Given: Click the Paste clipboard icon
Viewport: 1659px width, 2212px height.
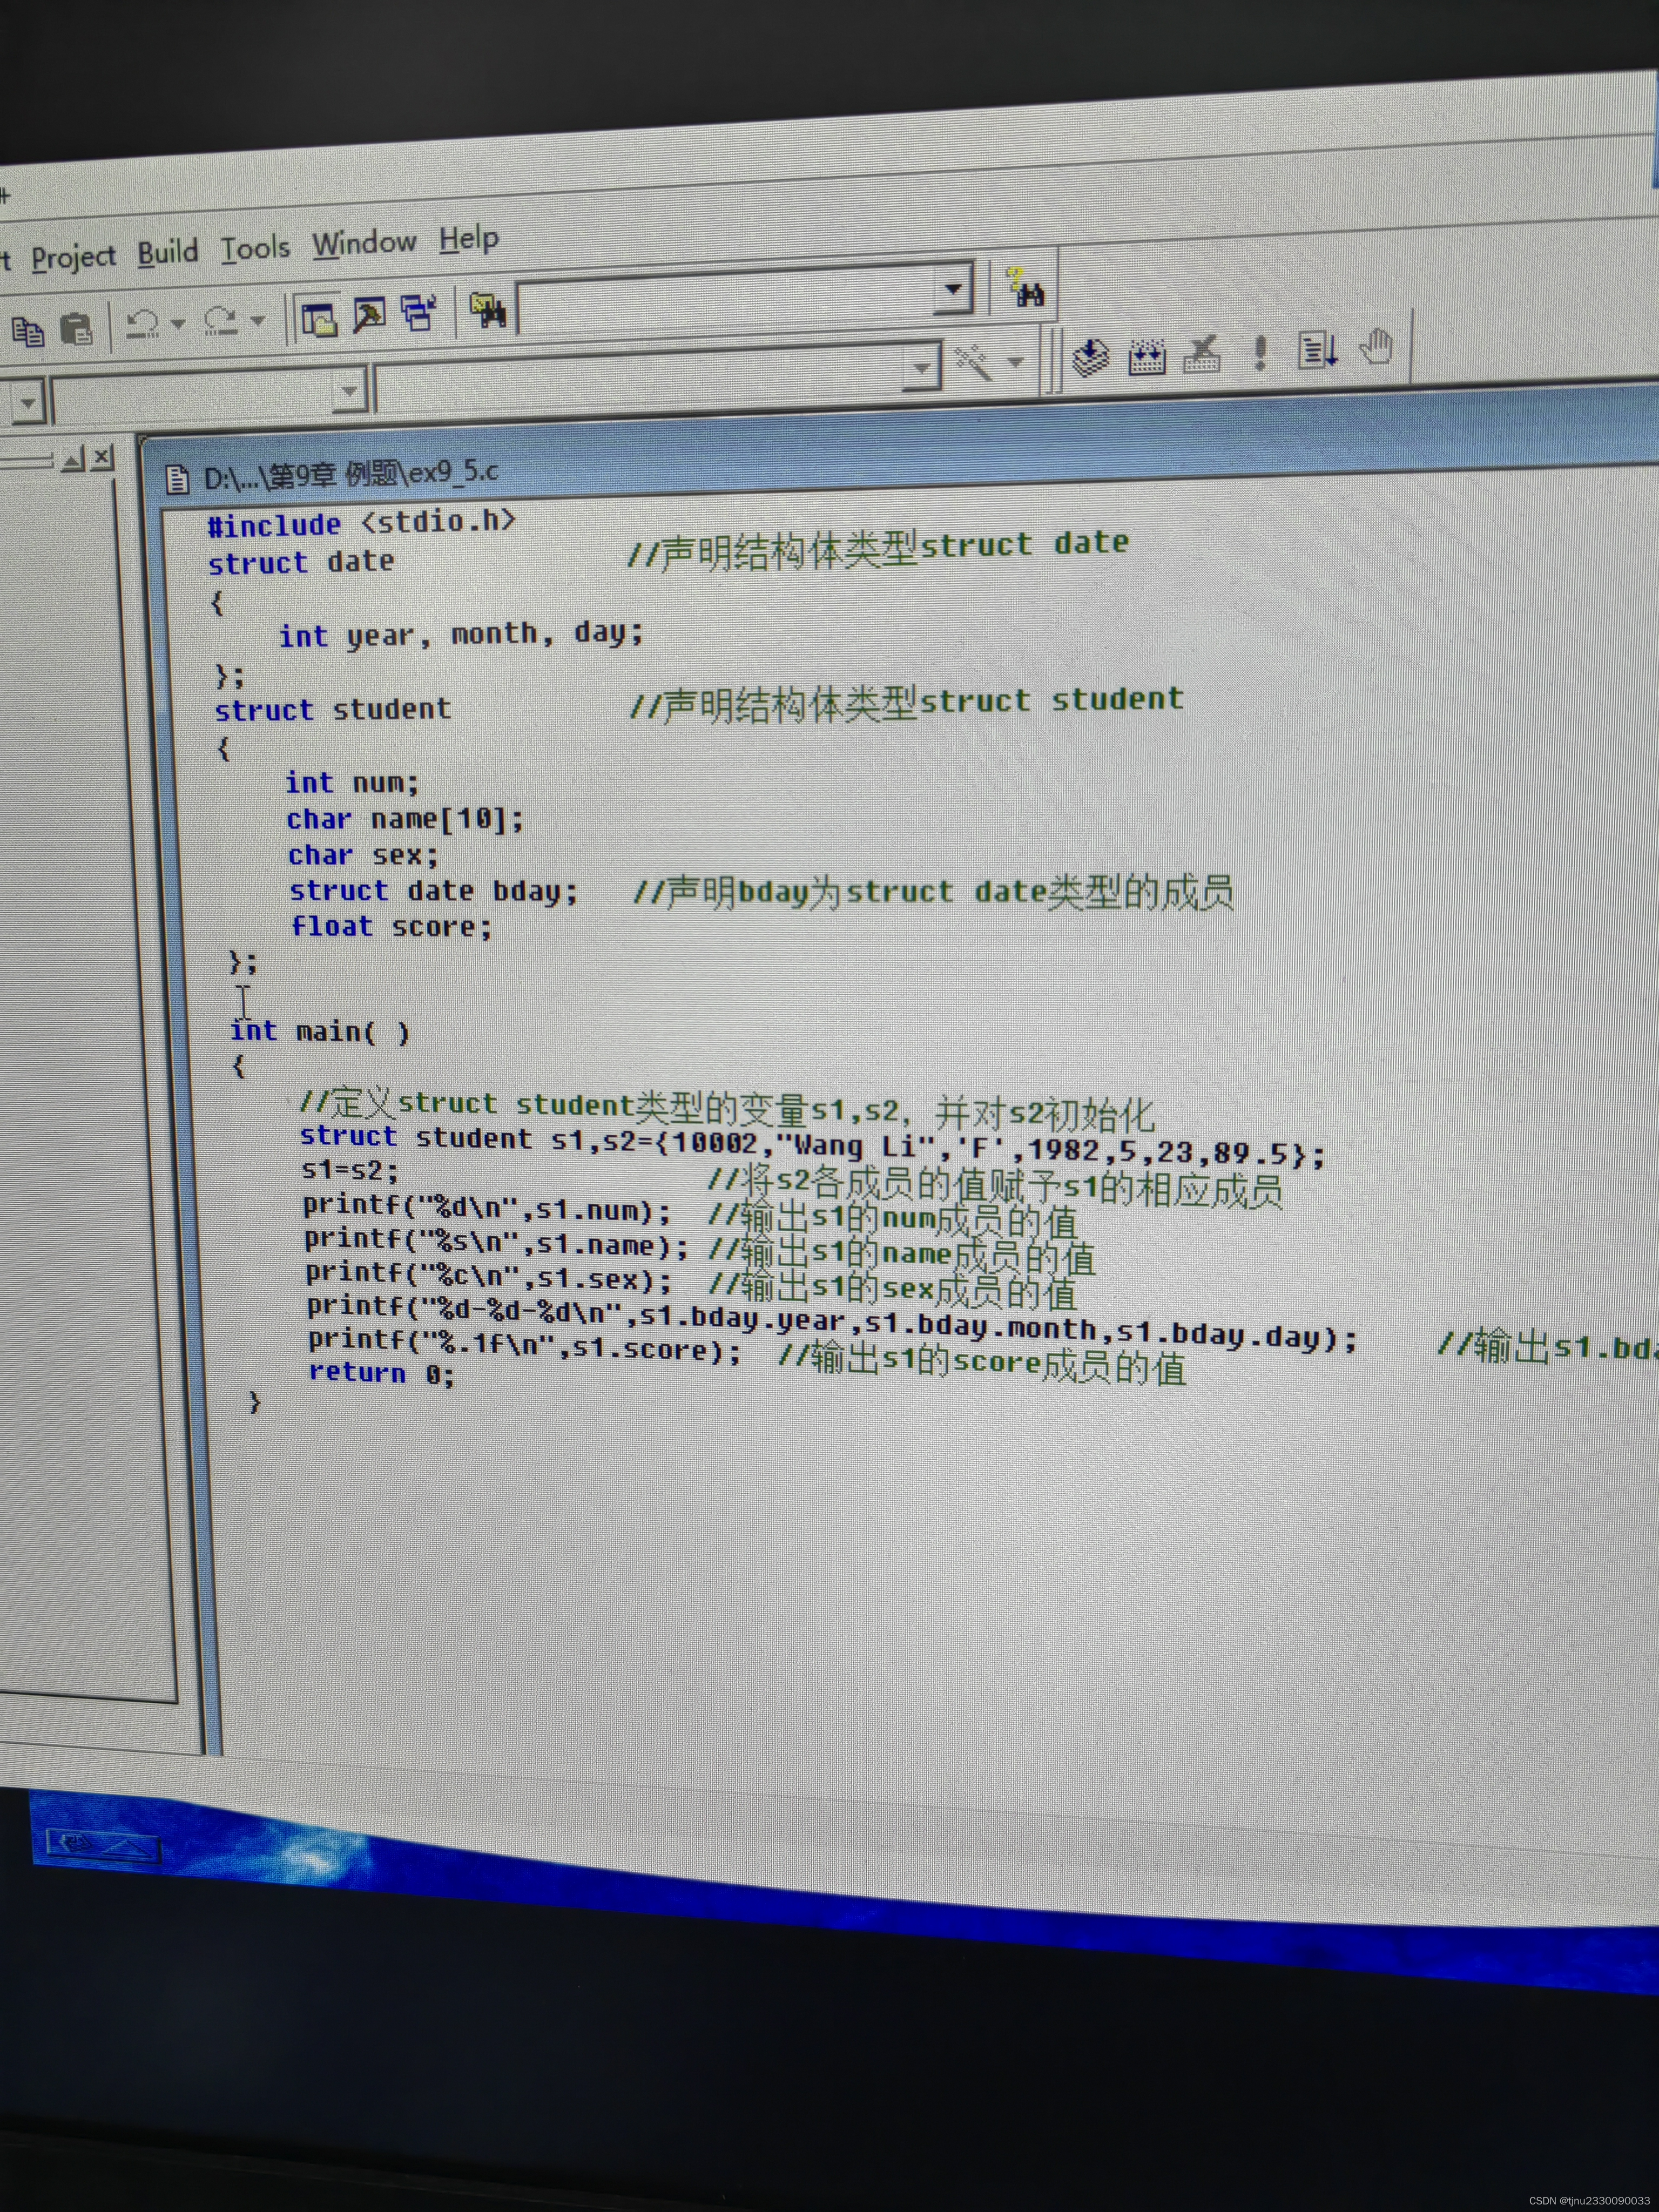Looking at the screenshot, I should (x=76, y=328).
